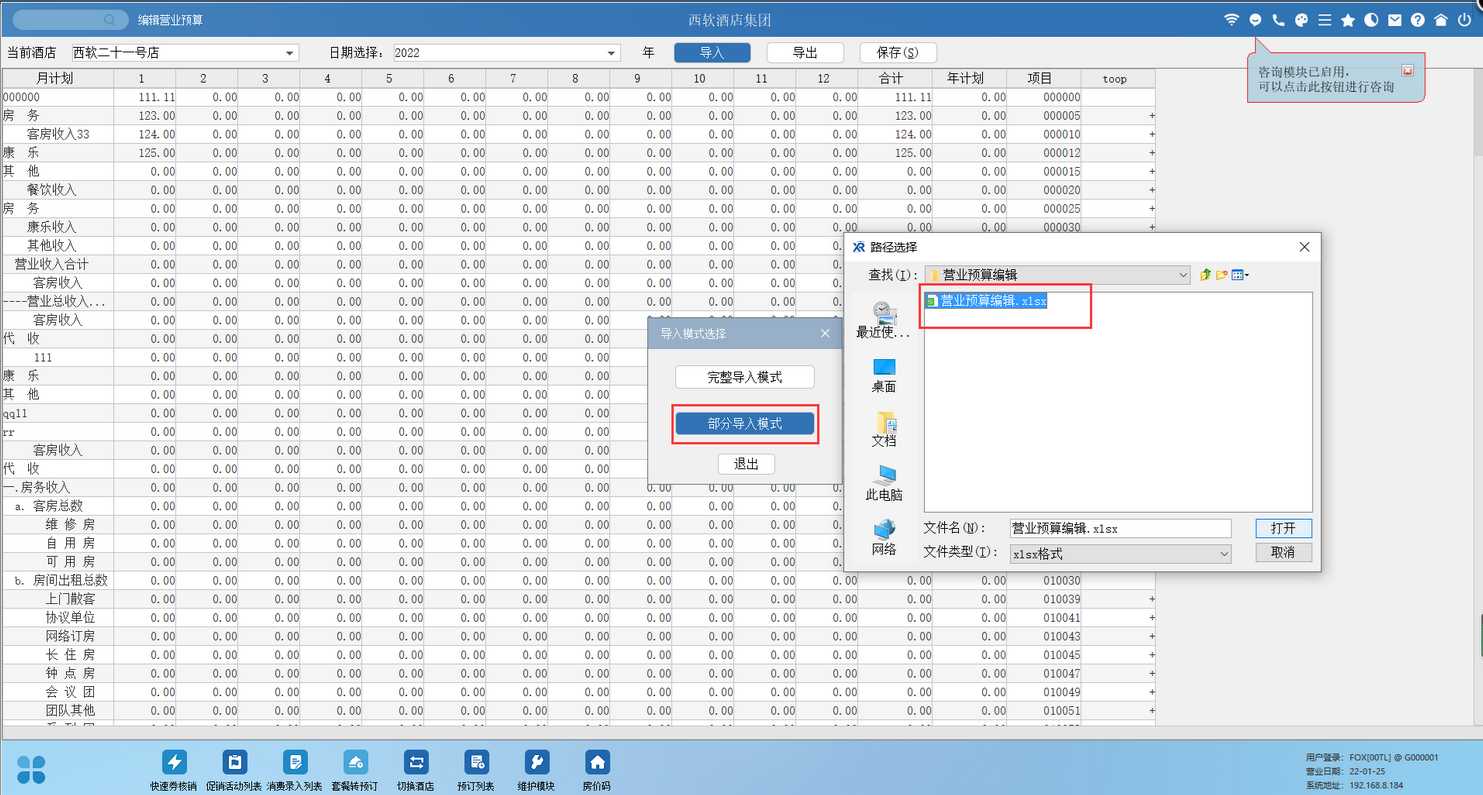Click the 导入 import button

(x=712, y=53)
